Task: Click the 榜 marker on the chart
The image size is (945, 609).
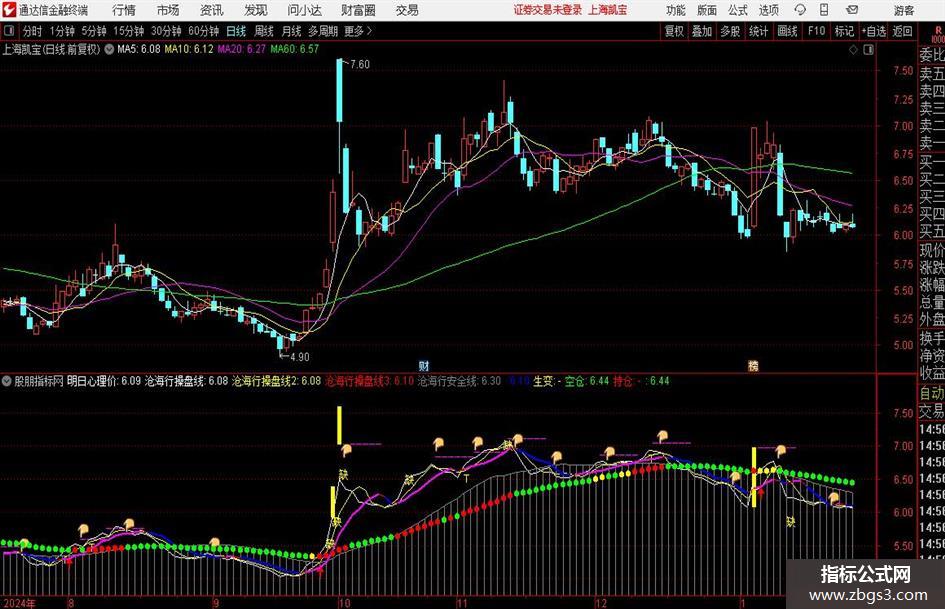Action: pyautogui.click(x=753, y=365)
